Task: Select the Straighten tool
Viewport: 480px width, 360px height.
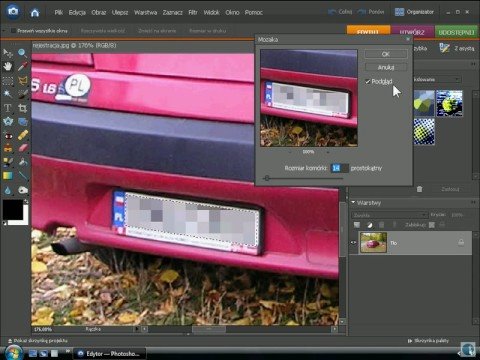Action: point(22,122)
